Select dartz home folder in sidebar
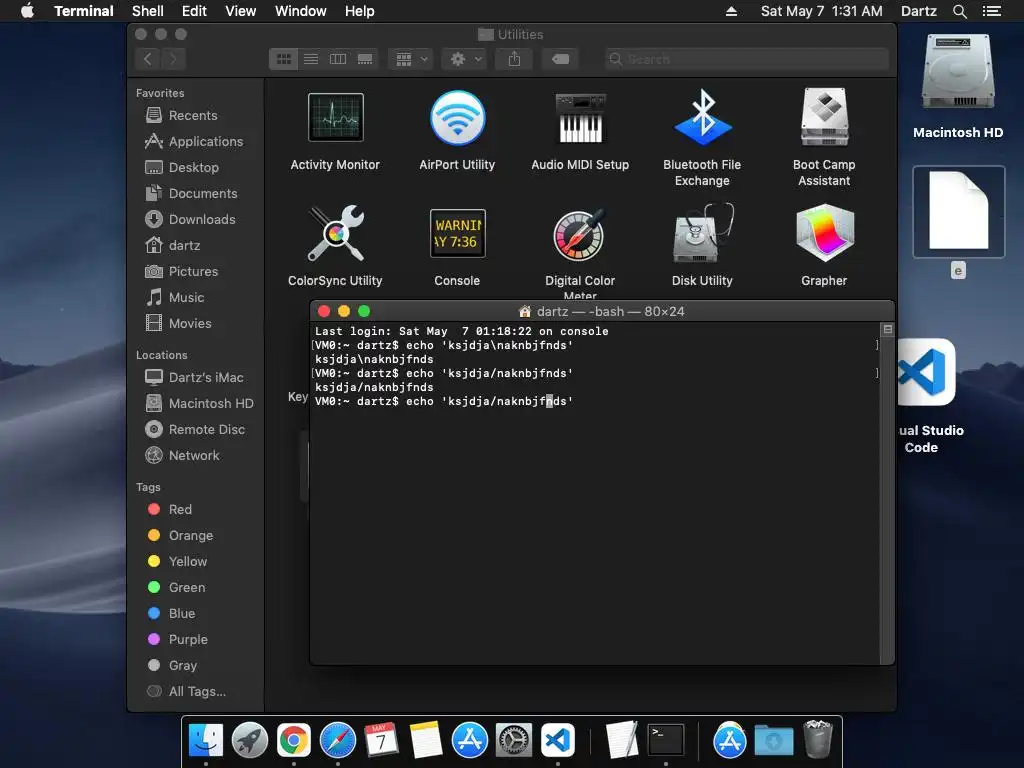The width and height of the screenshot is (1024, 768). pyautogui.click(x=172, y=246)
